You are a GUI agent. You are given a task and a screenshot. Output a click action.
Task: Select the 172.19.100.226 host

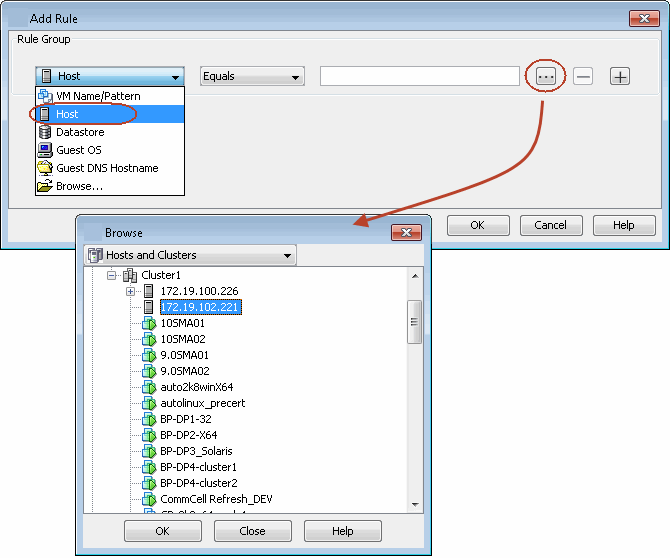click(199, 291)
